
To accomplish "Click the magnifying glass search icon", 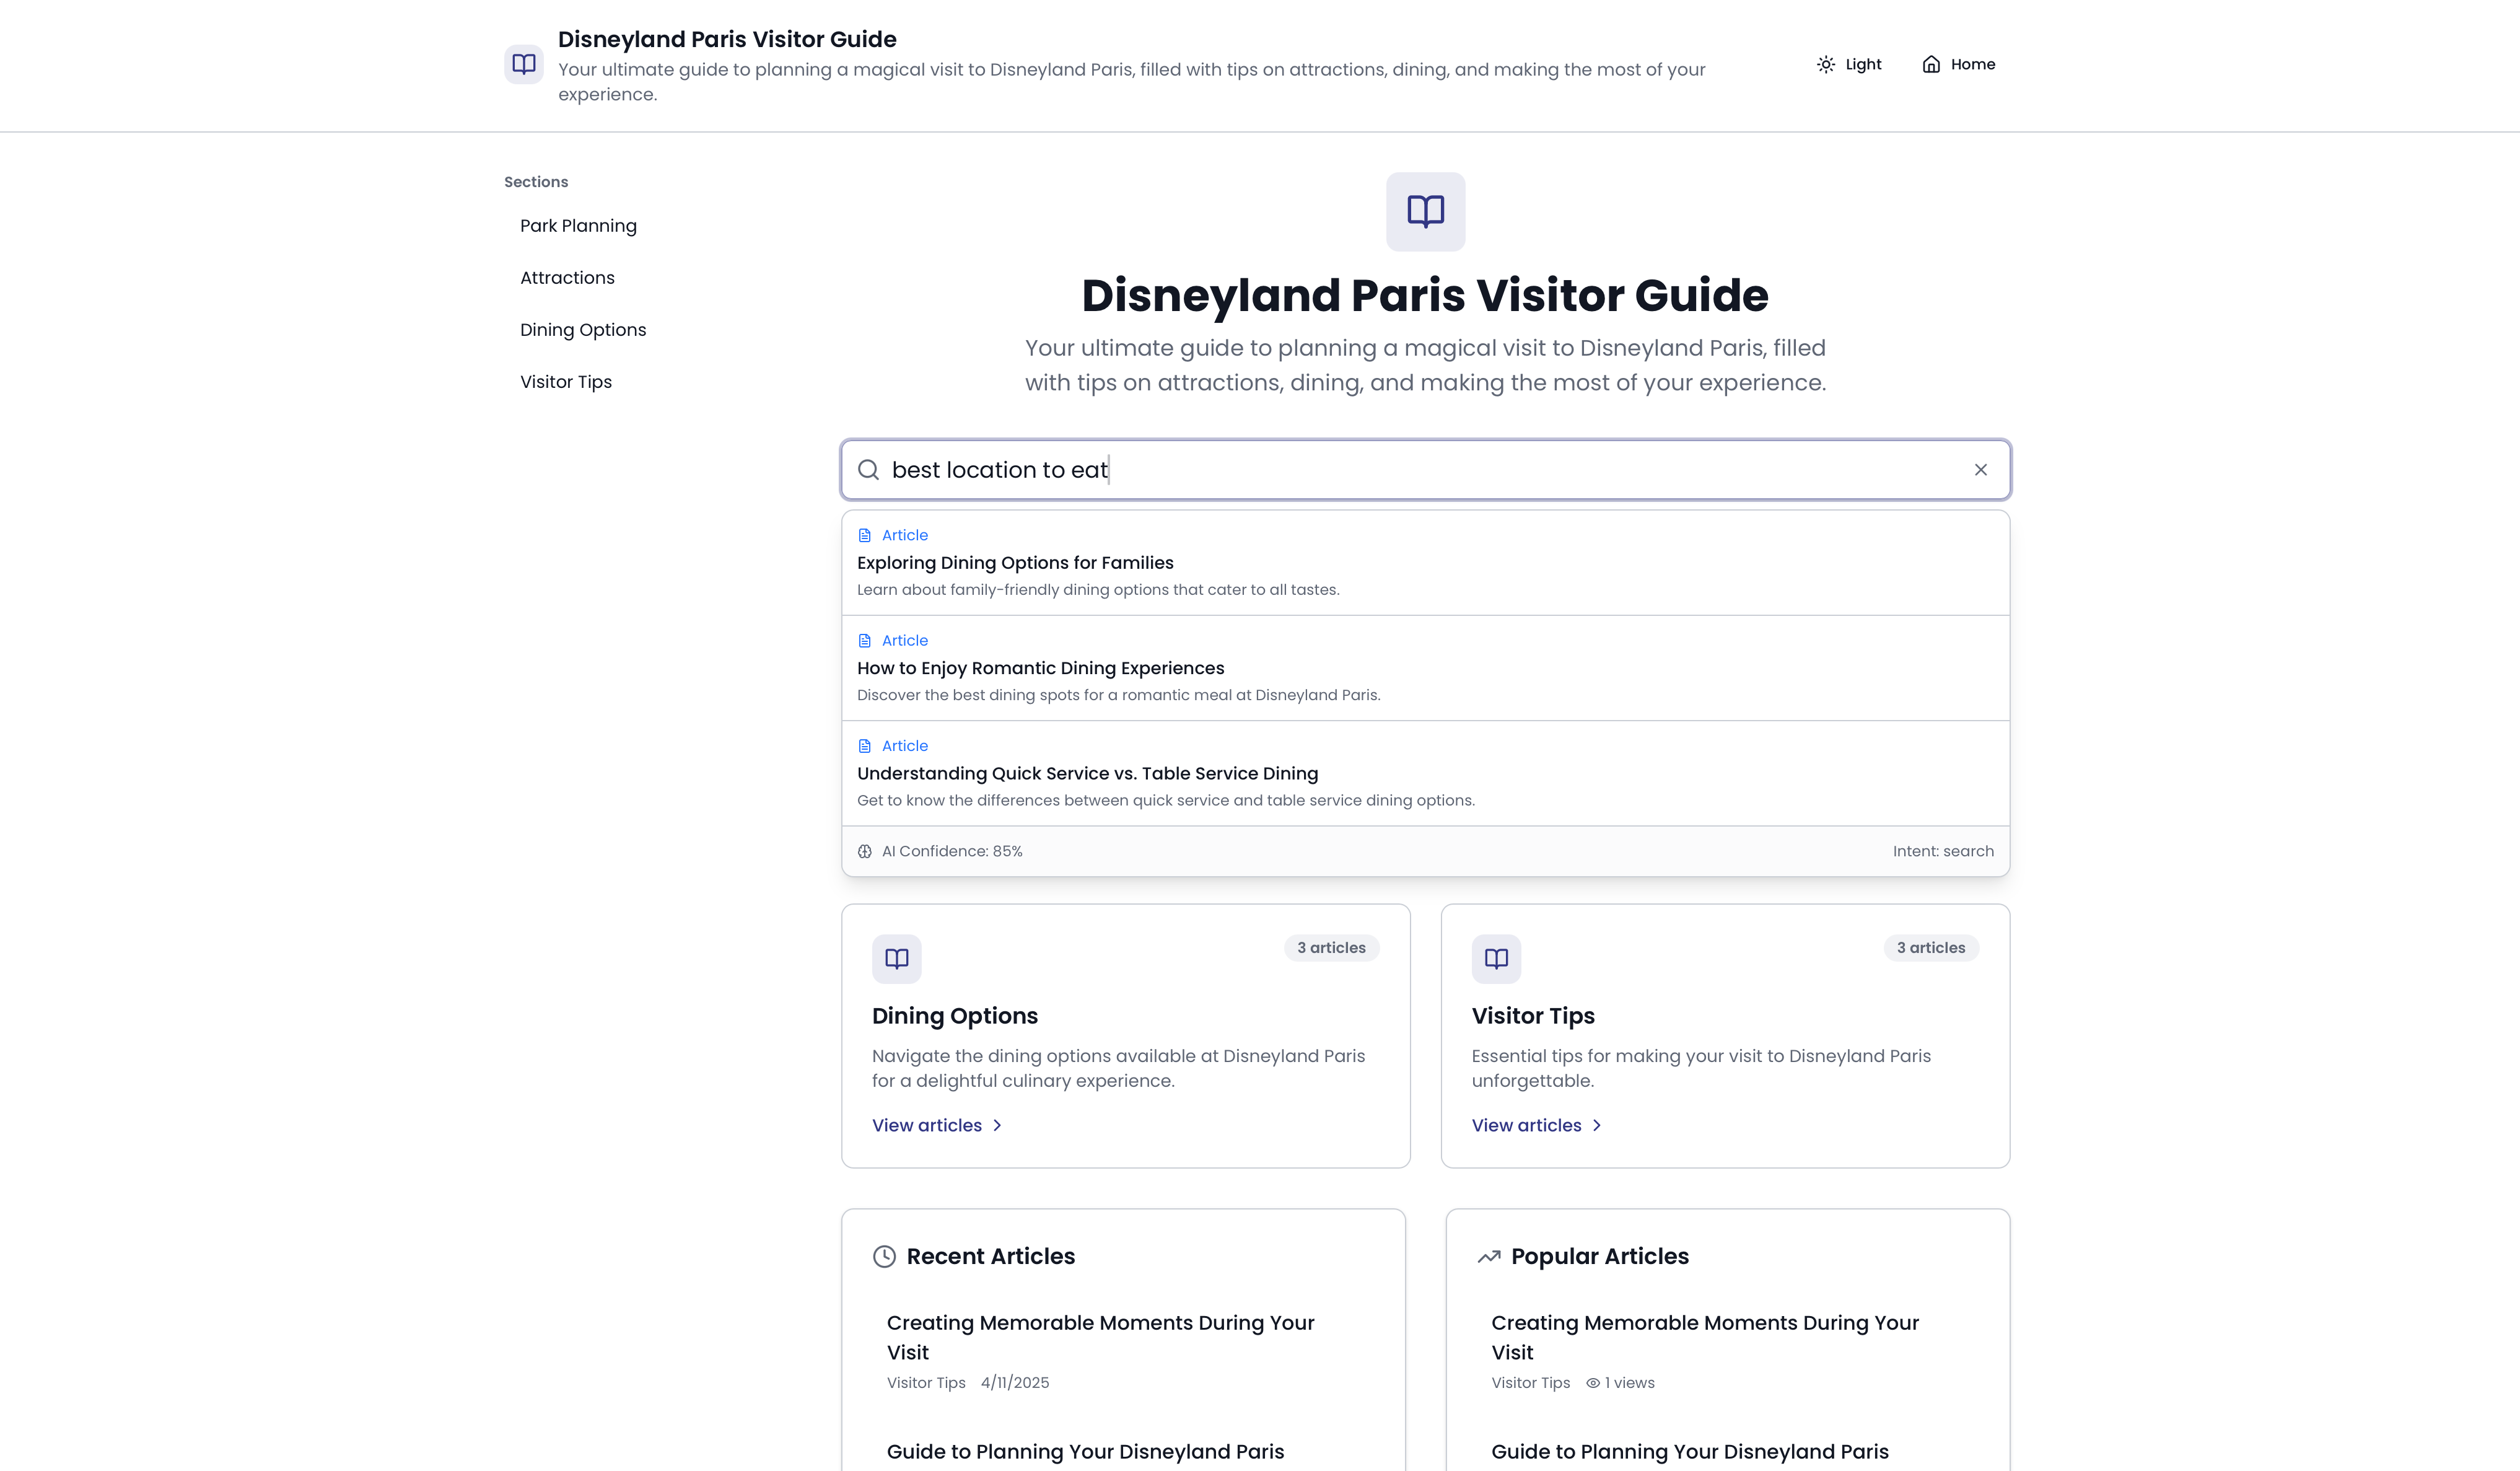I will point(868,469).
